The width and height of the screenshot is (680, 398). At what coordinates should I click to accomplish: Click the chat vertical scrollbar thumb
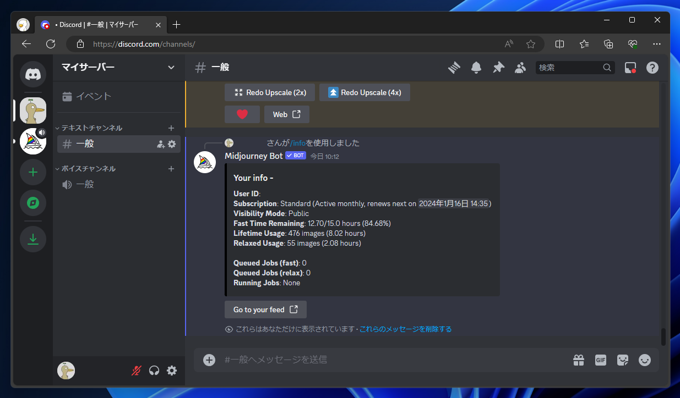(663, 337)
